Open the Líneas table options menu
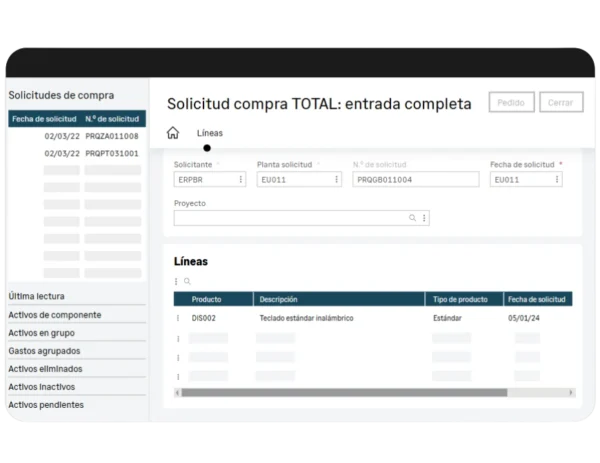Image resolution: width=600 pixels, height=463 pixels. click(177, 282)
